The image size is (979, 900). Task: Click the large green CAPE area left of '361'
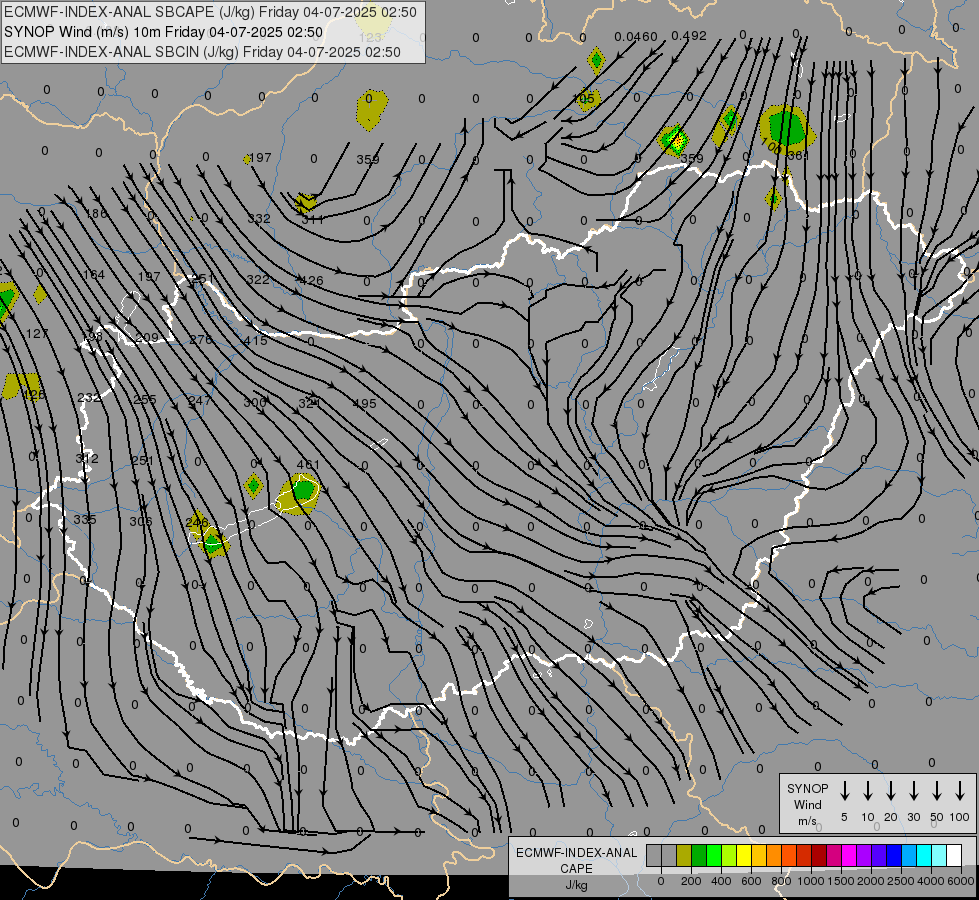pos(787,127)
